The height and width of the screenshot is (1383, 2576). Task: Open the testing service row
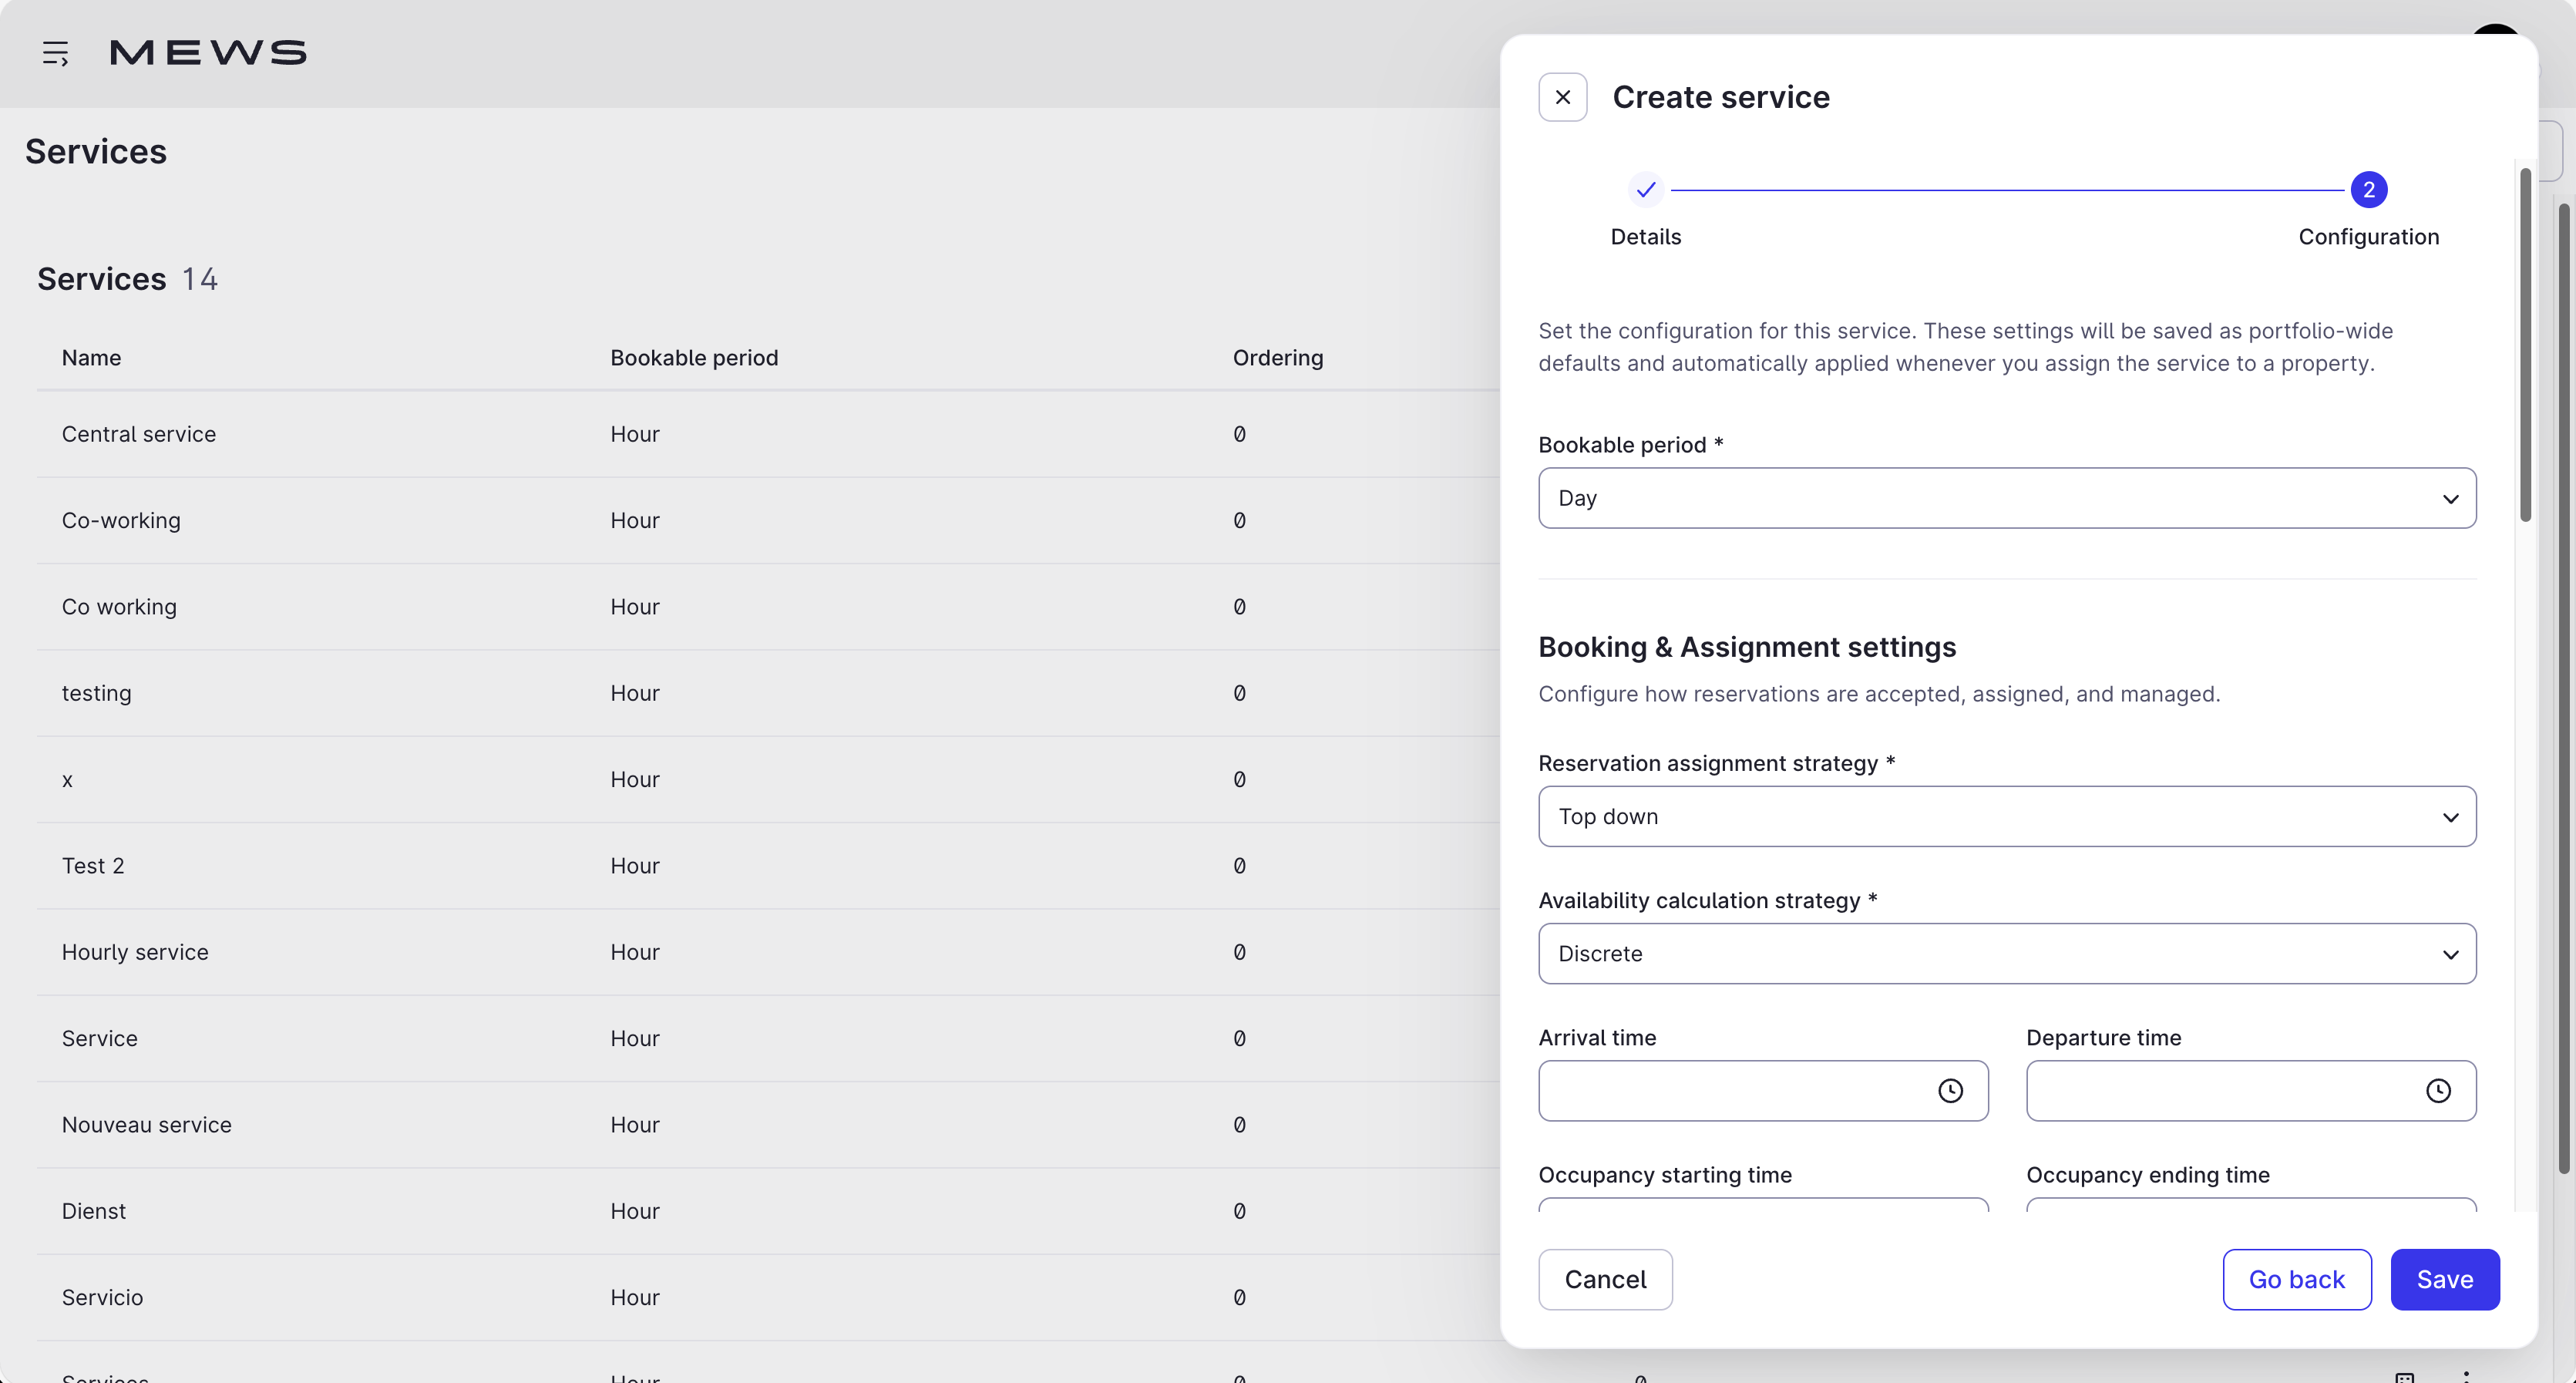(768, 693)
